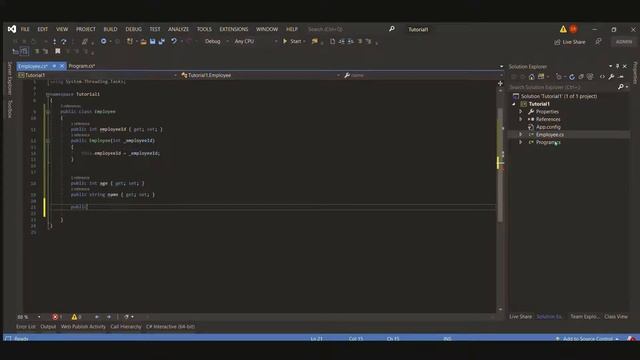Click the Switch Views icon in Solution Explorer
This screenshot has height=360, width=640.
tap(542, 77)
